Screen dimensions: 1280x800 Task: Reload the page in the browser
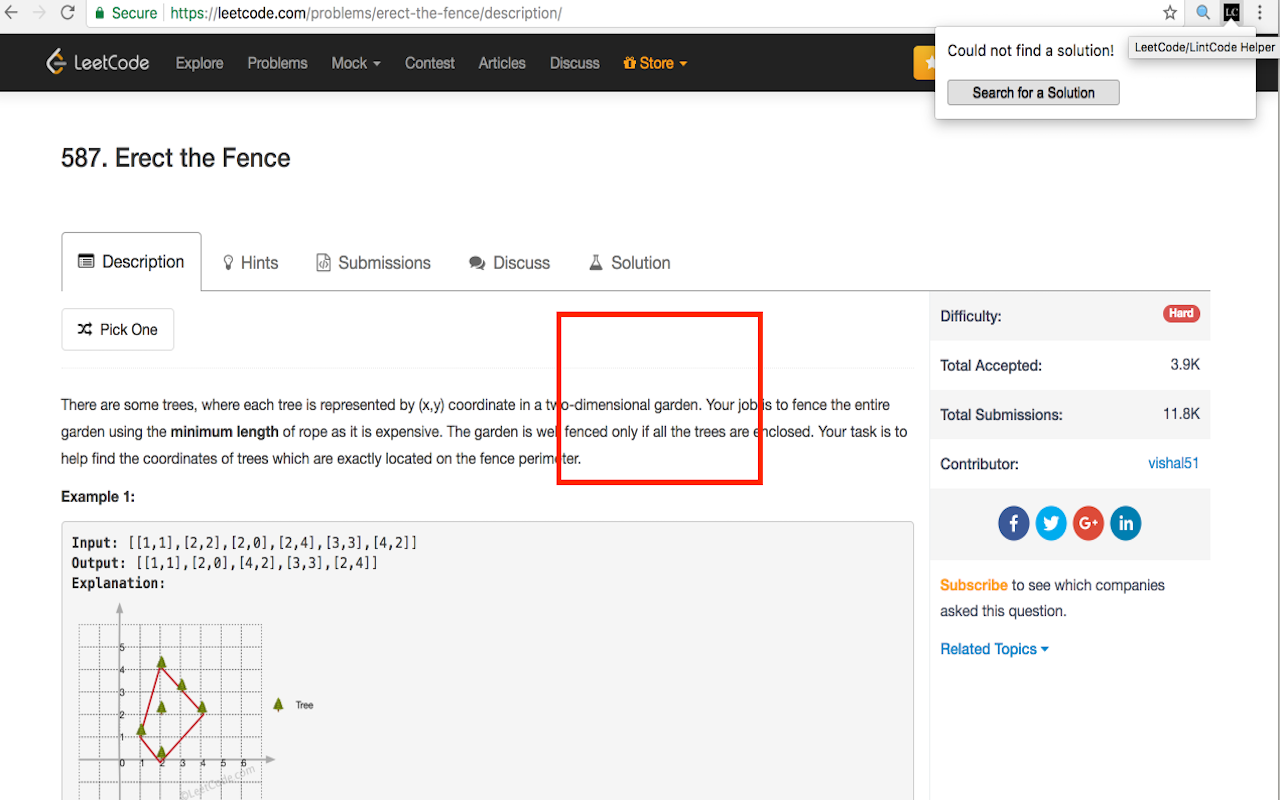pyautogui.click(x=68, y=13)
